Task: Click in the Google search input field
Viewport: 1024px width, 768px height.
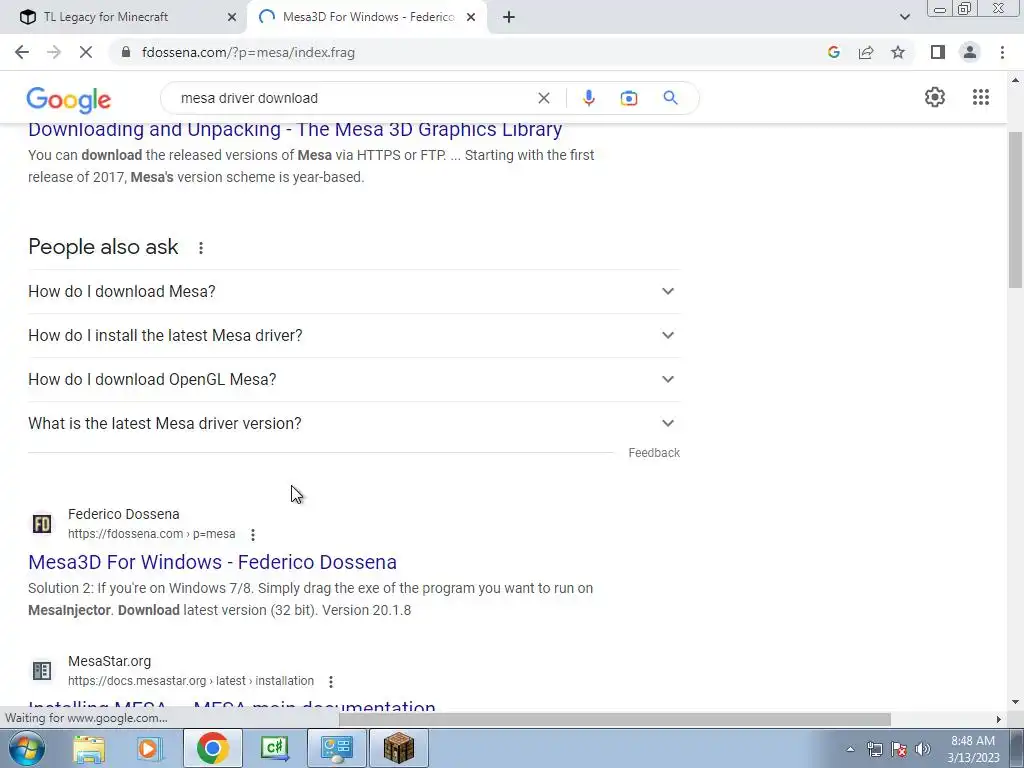Action: pos(353,98)
